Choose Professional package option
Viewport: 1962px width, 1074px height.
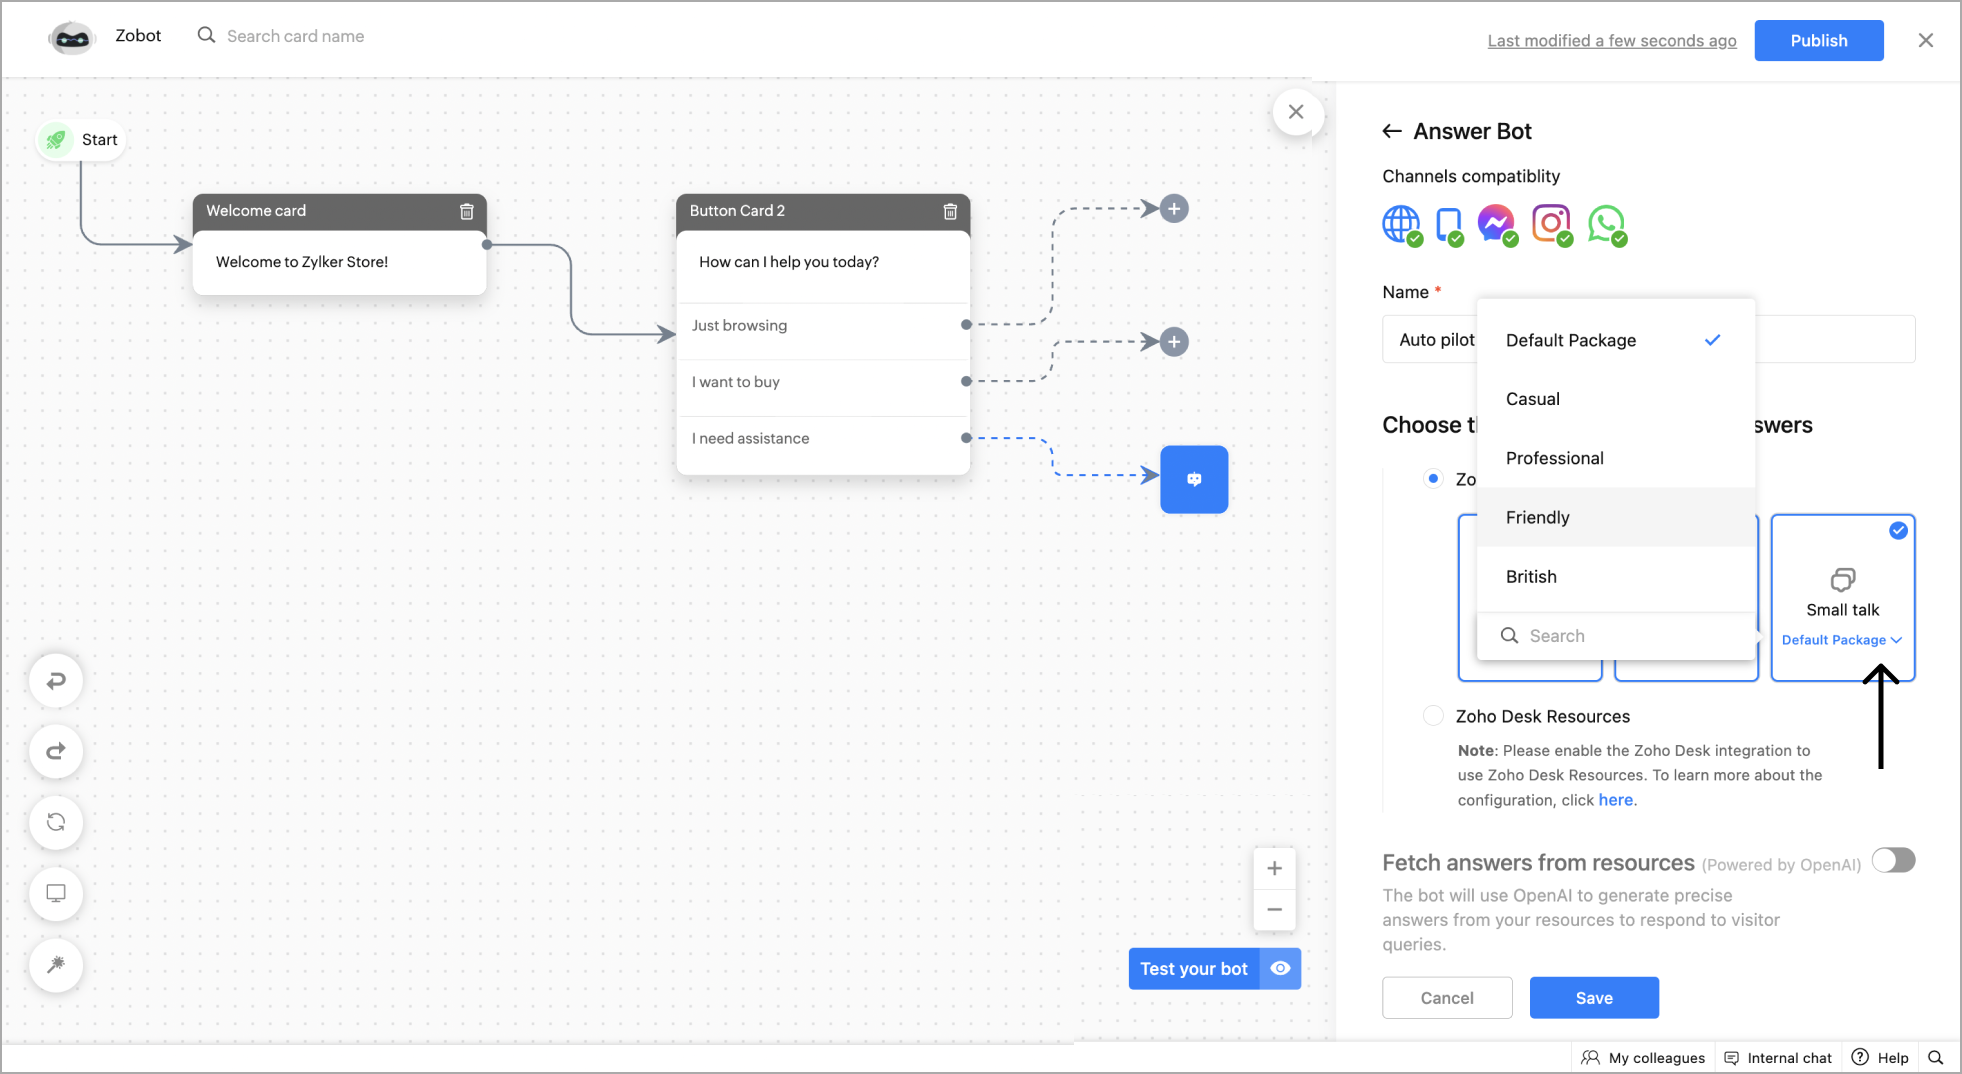pos(1615,458)
